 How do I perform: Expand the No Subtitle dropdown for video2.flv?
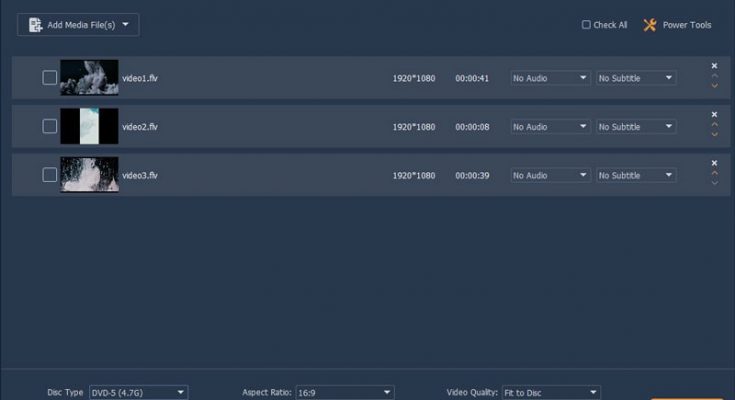[635, 127]
